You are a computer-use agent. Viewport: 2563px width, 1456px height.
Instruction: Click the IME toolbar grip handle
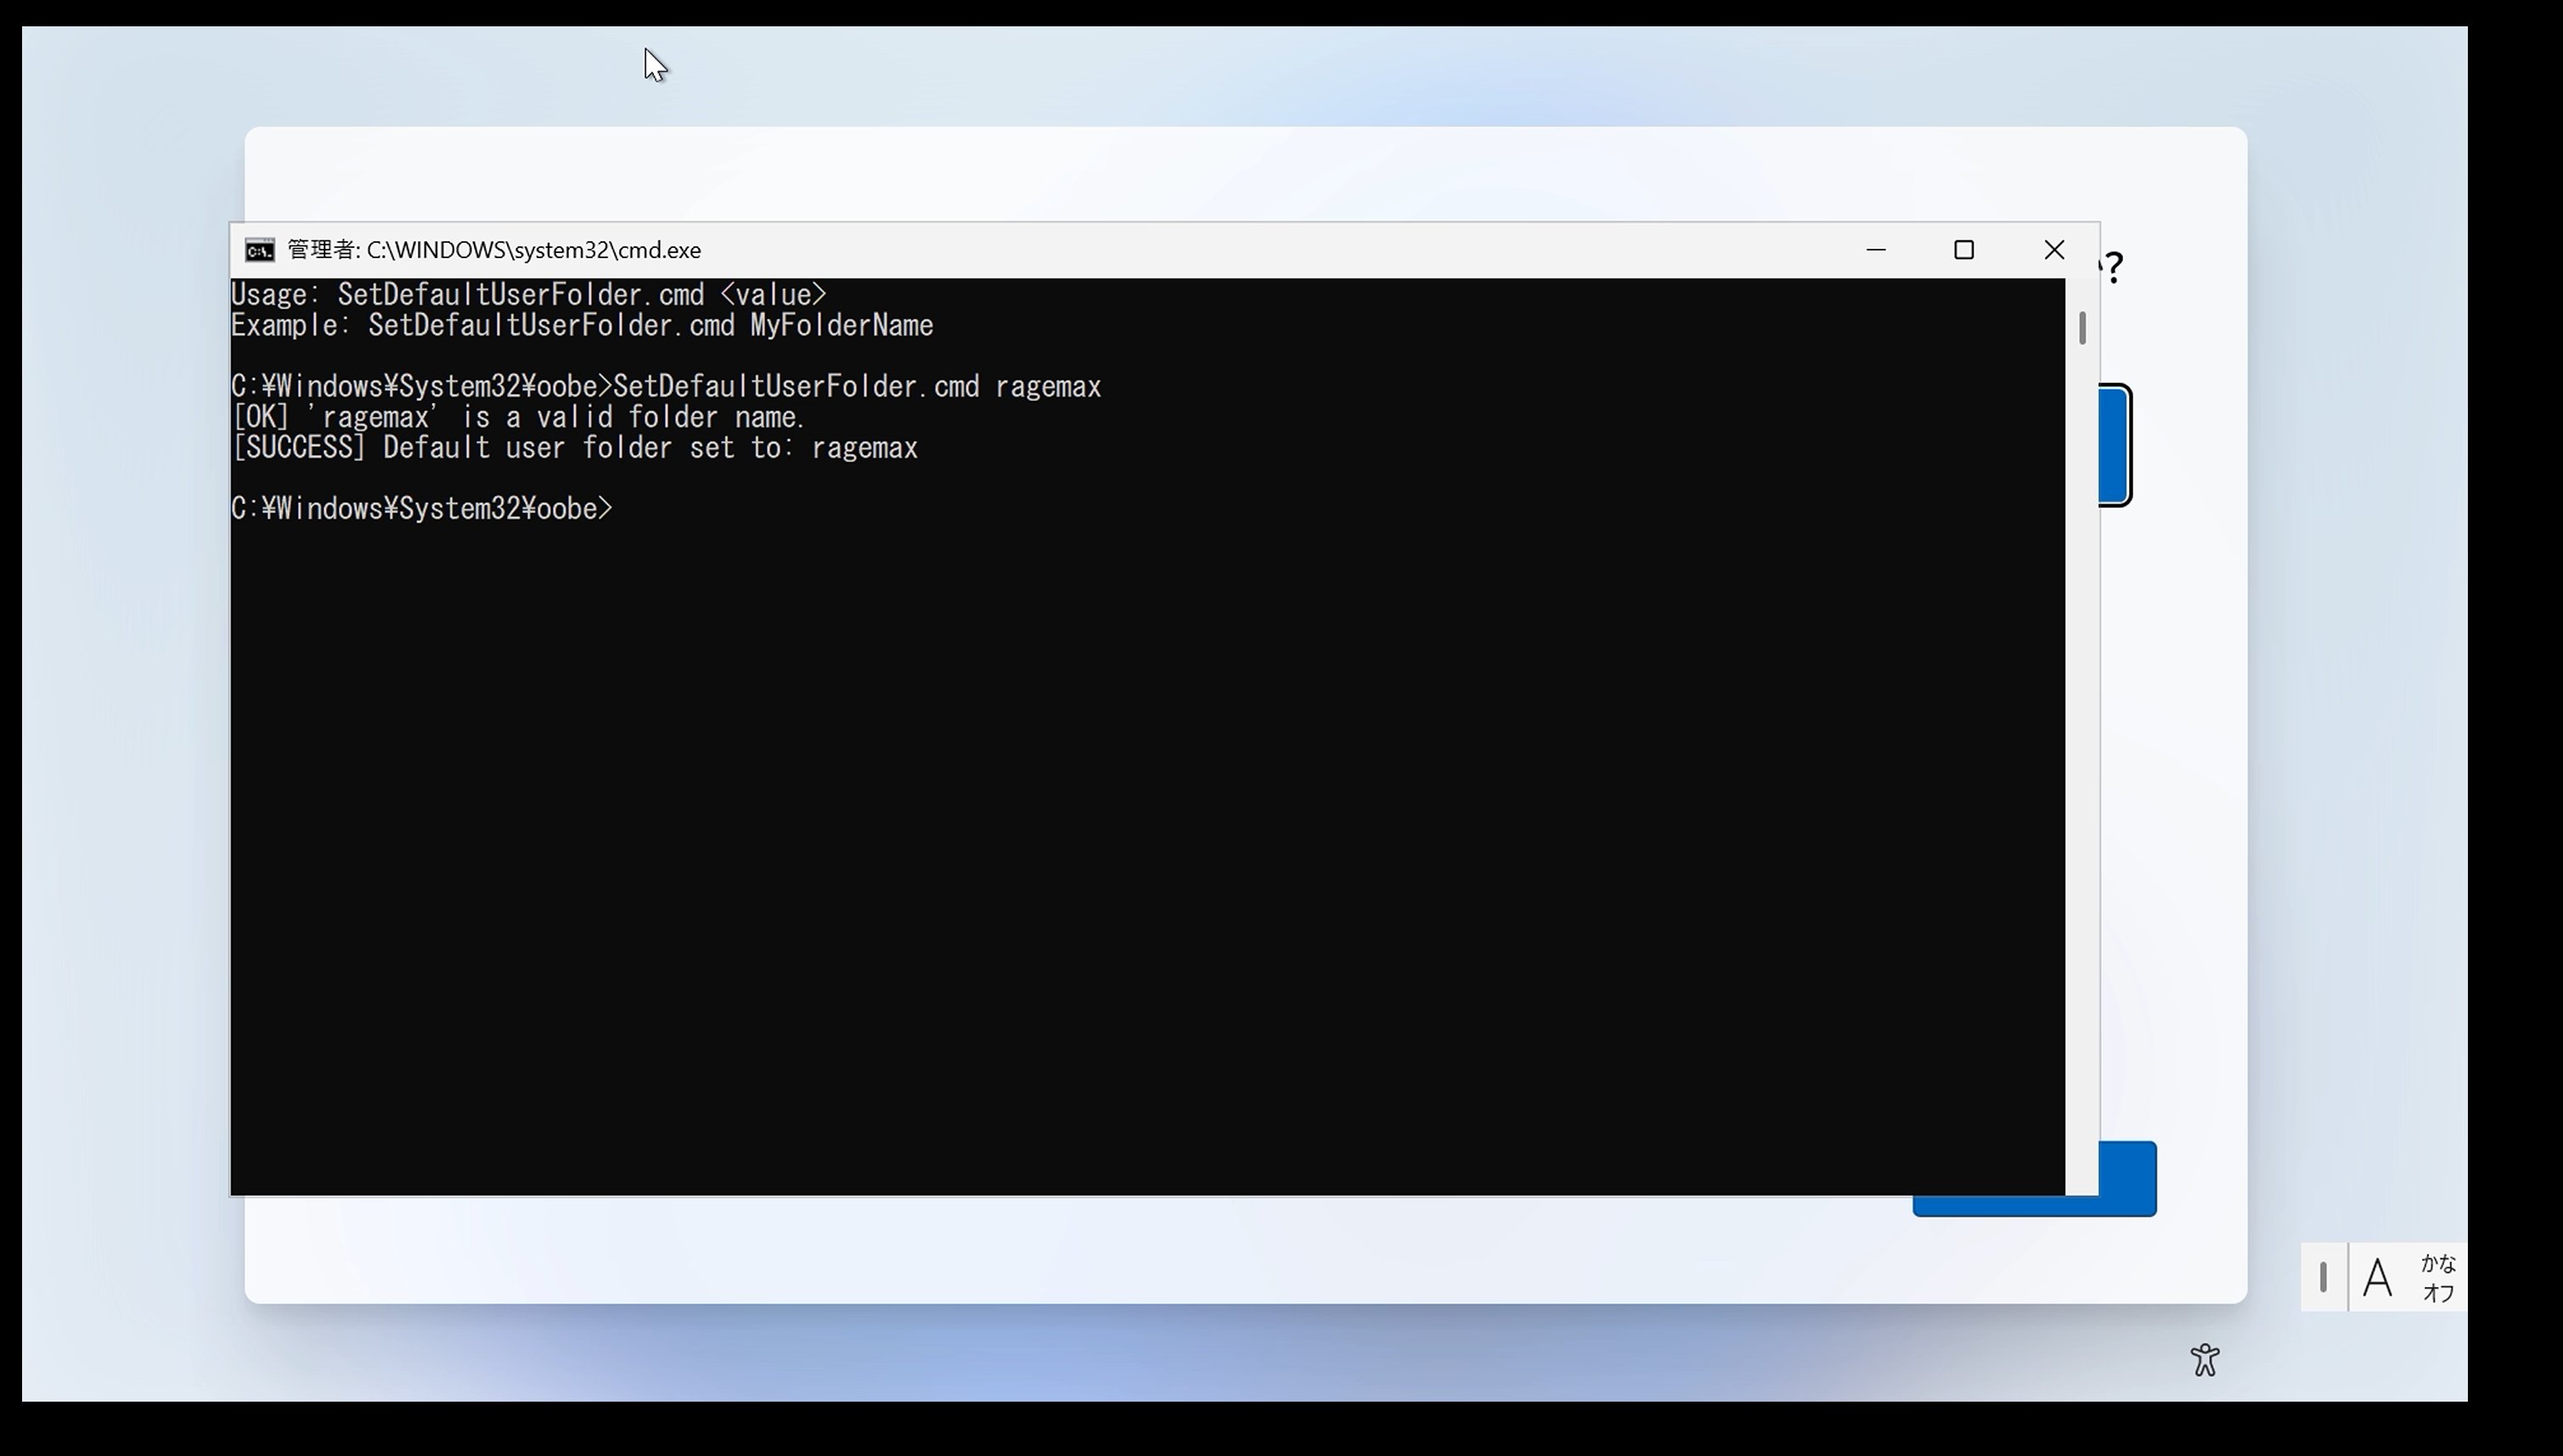click(2323, 1278)
